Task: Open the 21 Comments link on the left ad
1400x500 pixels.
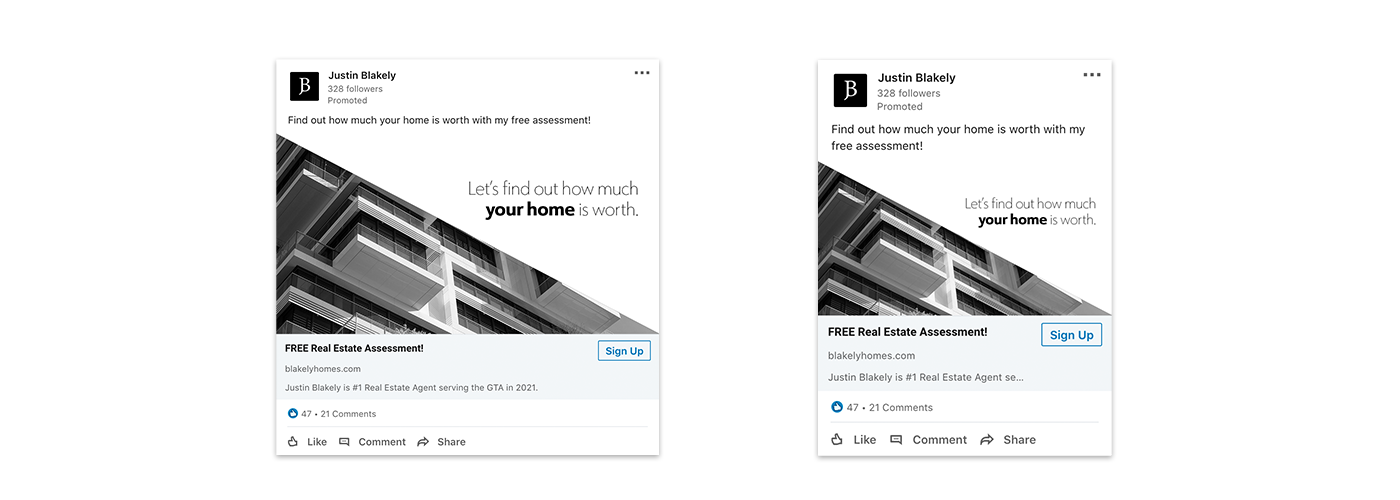Action: (x=348, y=414)
